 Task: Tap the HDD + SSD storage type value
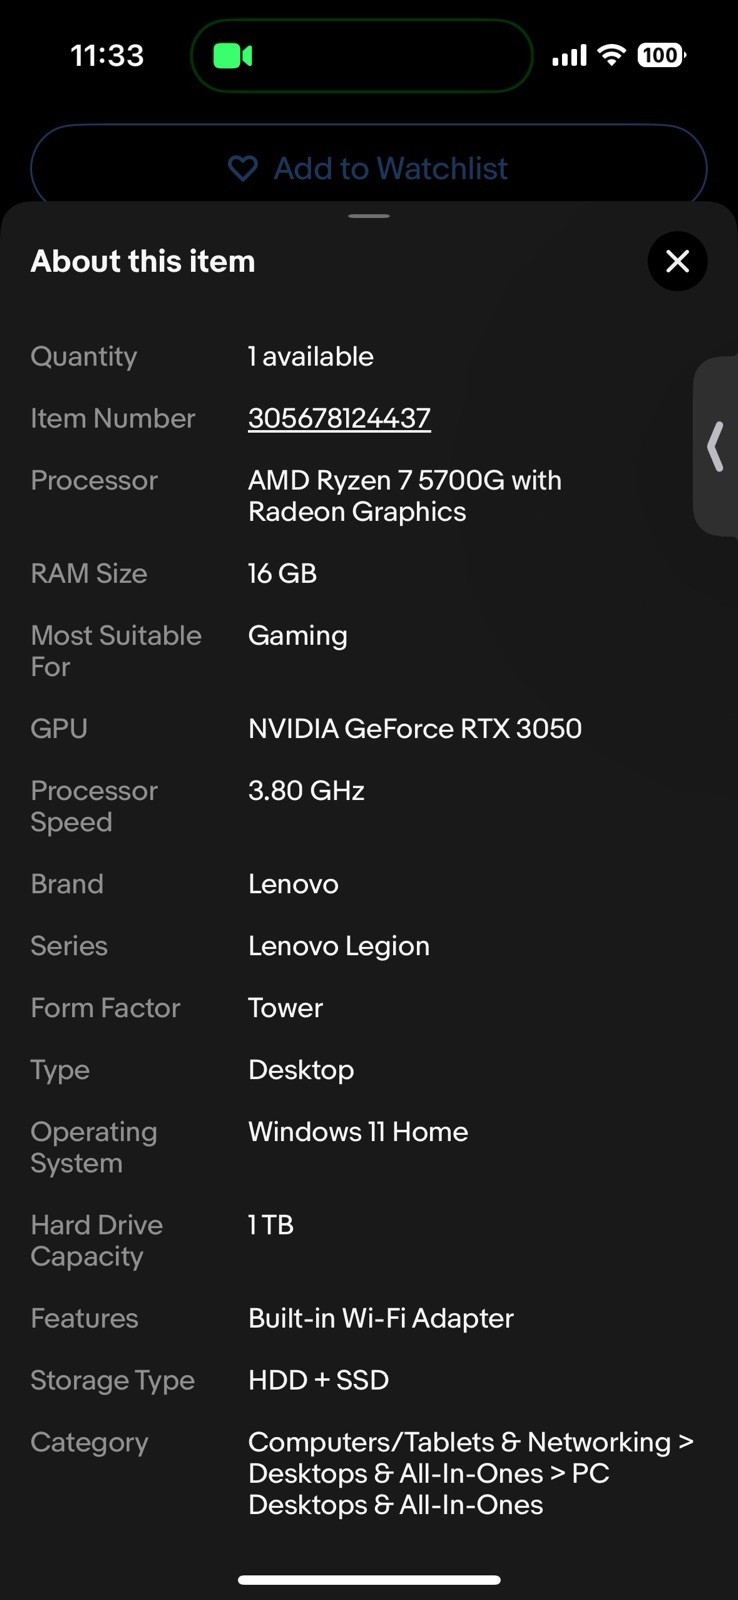[x=318, y=1380]
